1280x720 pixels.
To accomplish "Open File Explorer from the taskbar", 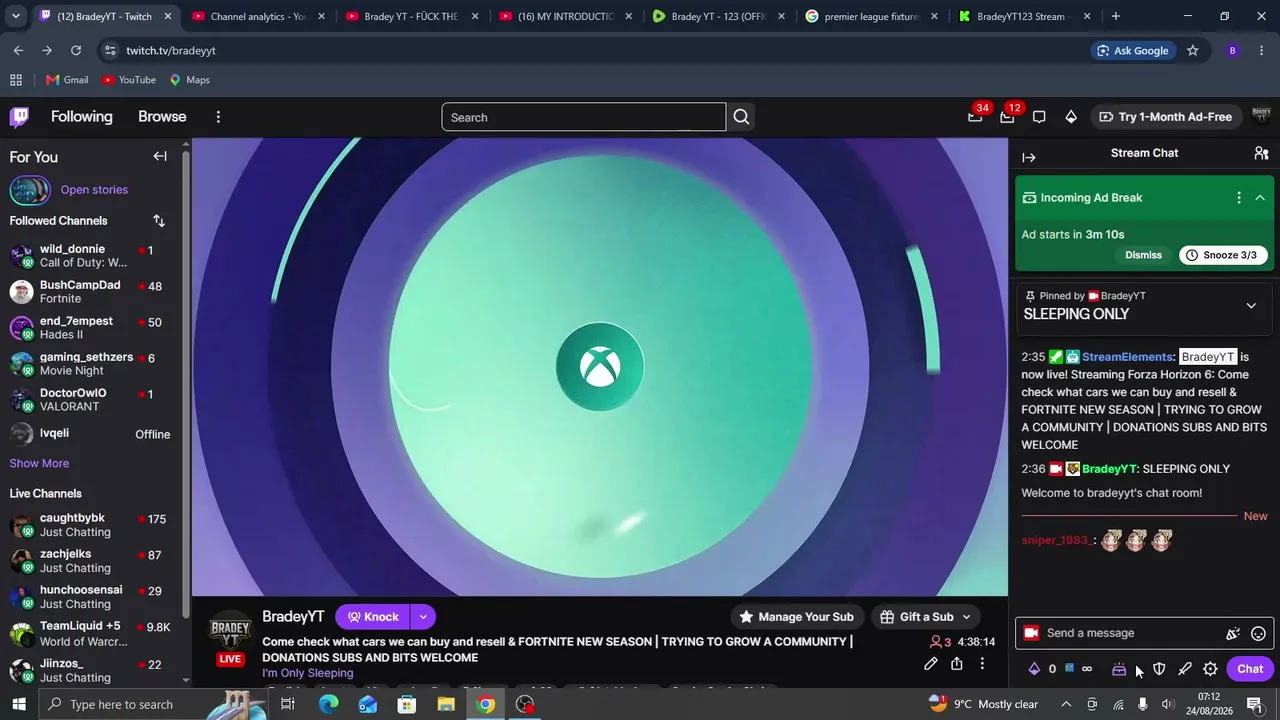I will click(446, 705).
